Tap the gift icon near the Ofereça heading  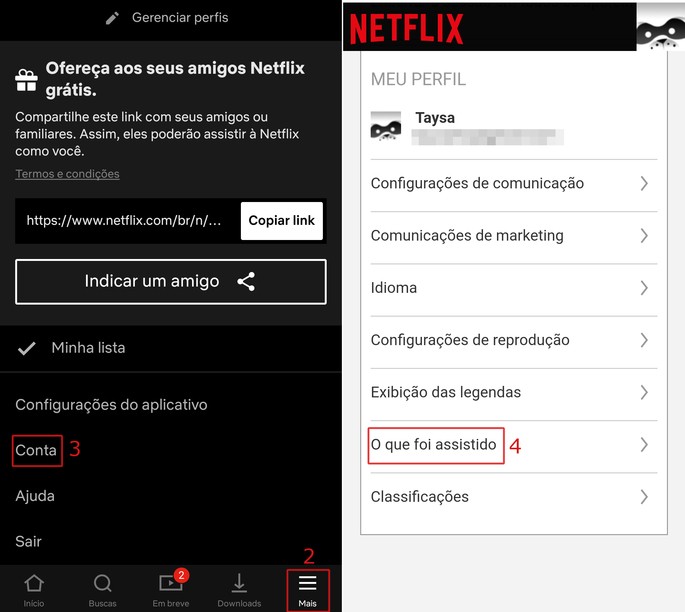point(26,79)
